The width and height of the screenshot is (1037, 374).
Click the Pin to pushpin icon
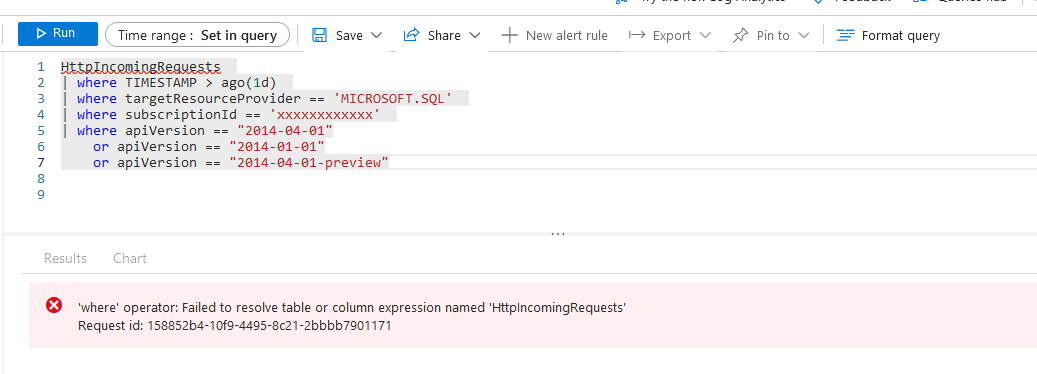740,35
